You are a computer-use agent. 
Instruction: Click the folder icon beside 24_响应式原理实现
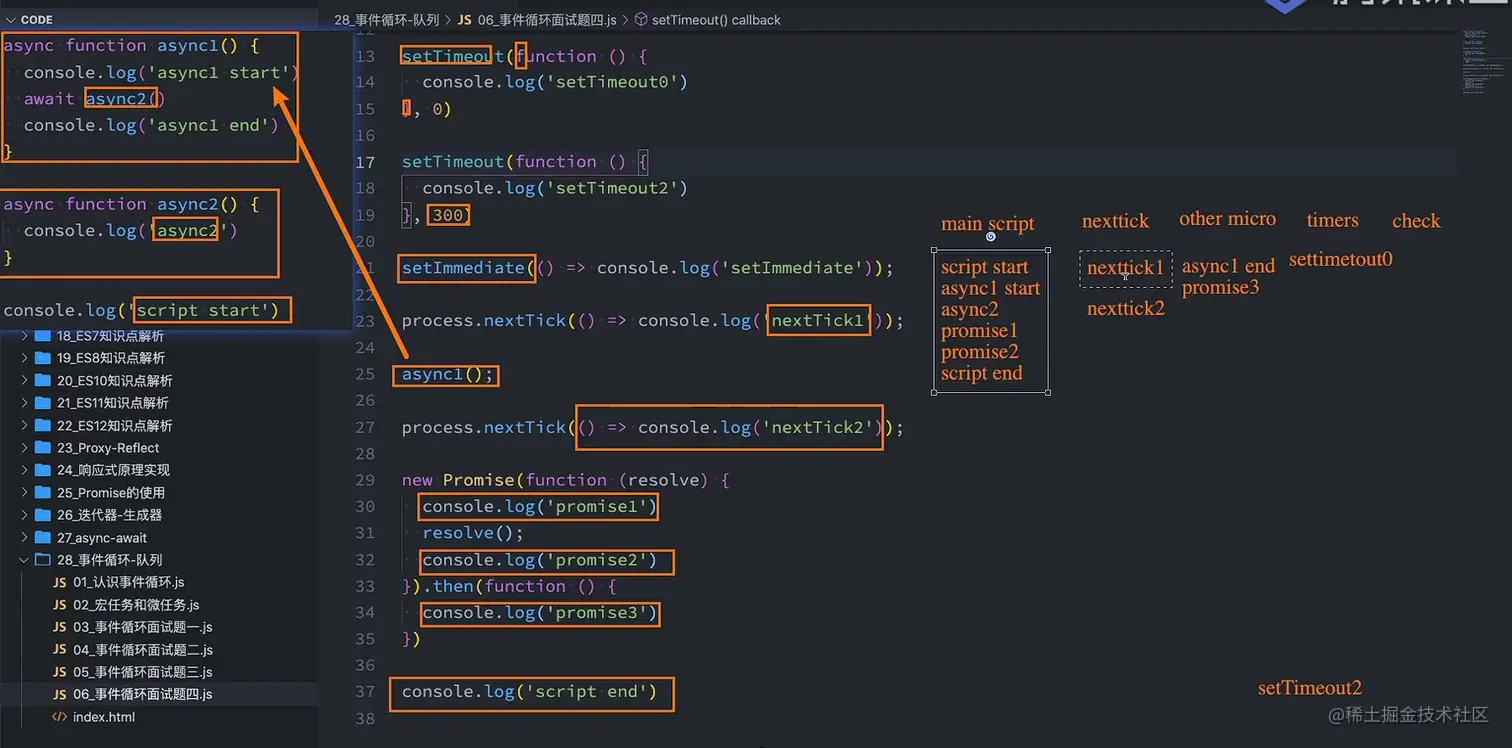pyautogui.click(x=42, y=470)
